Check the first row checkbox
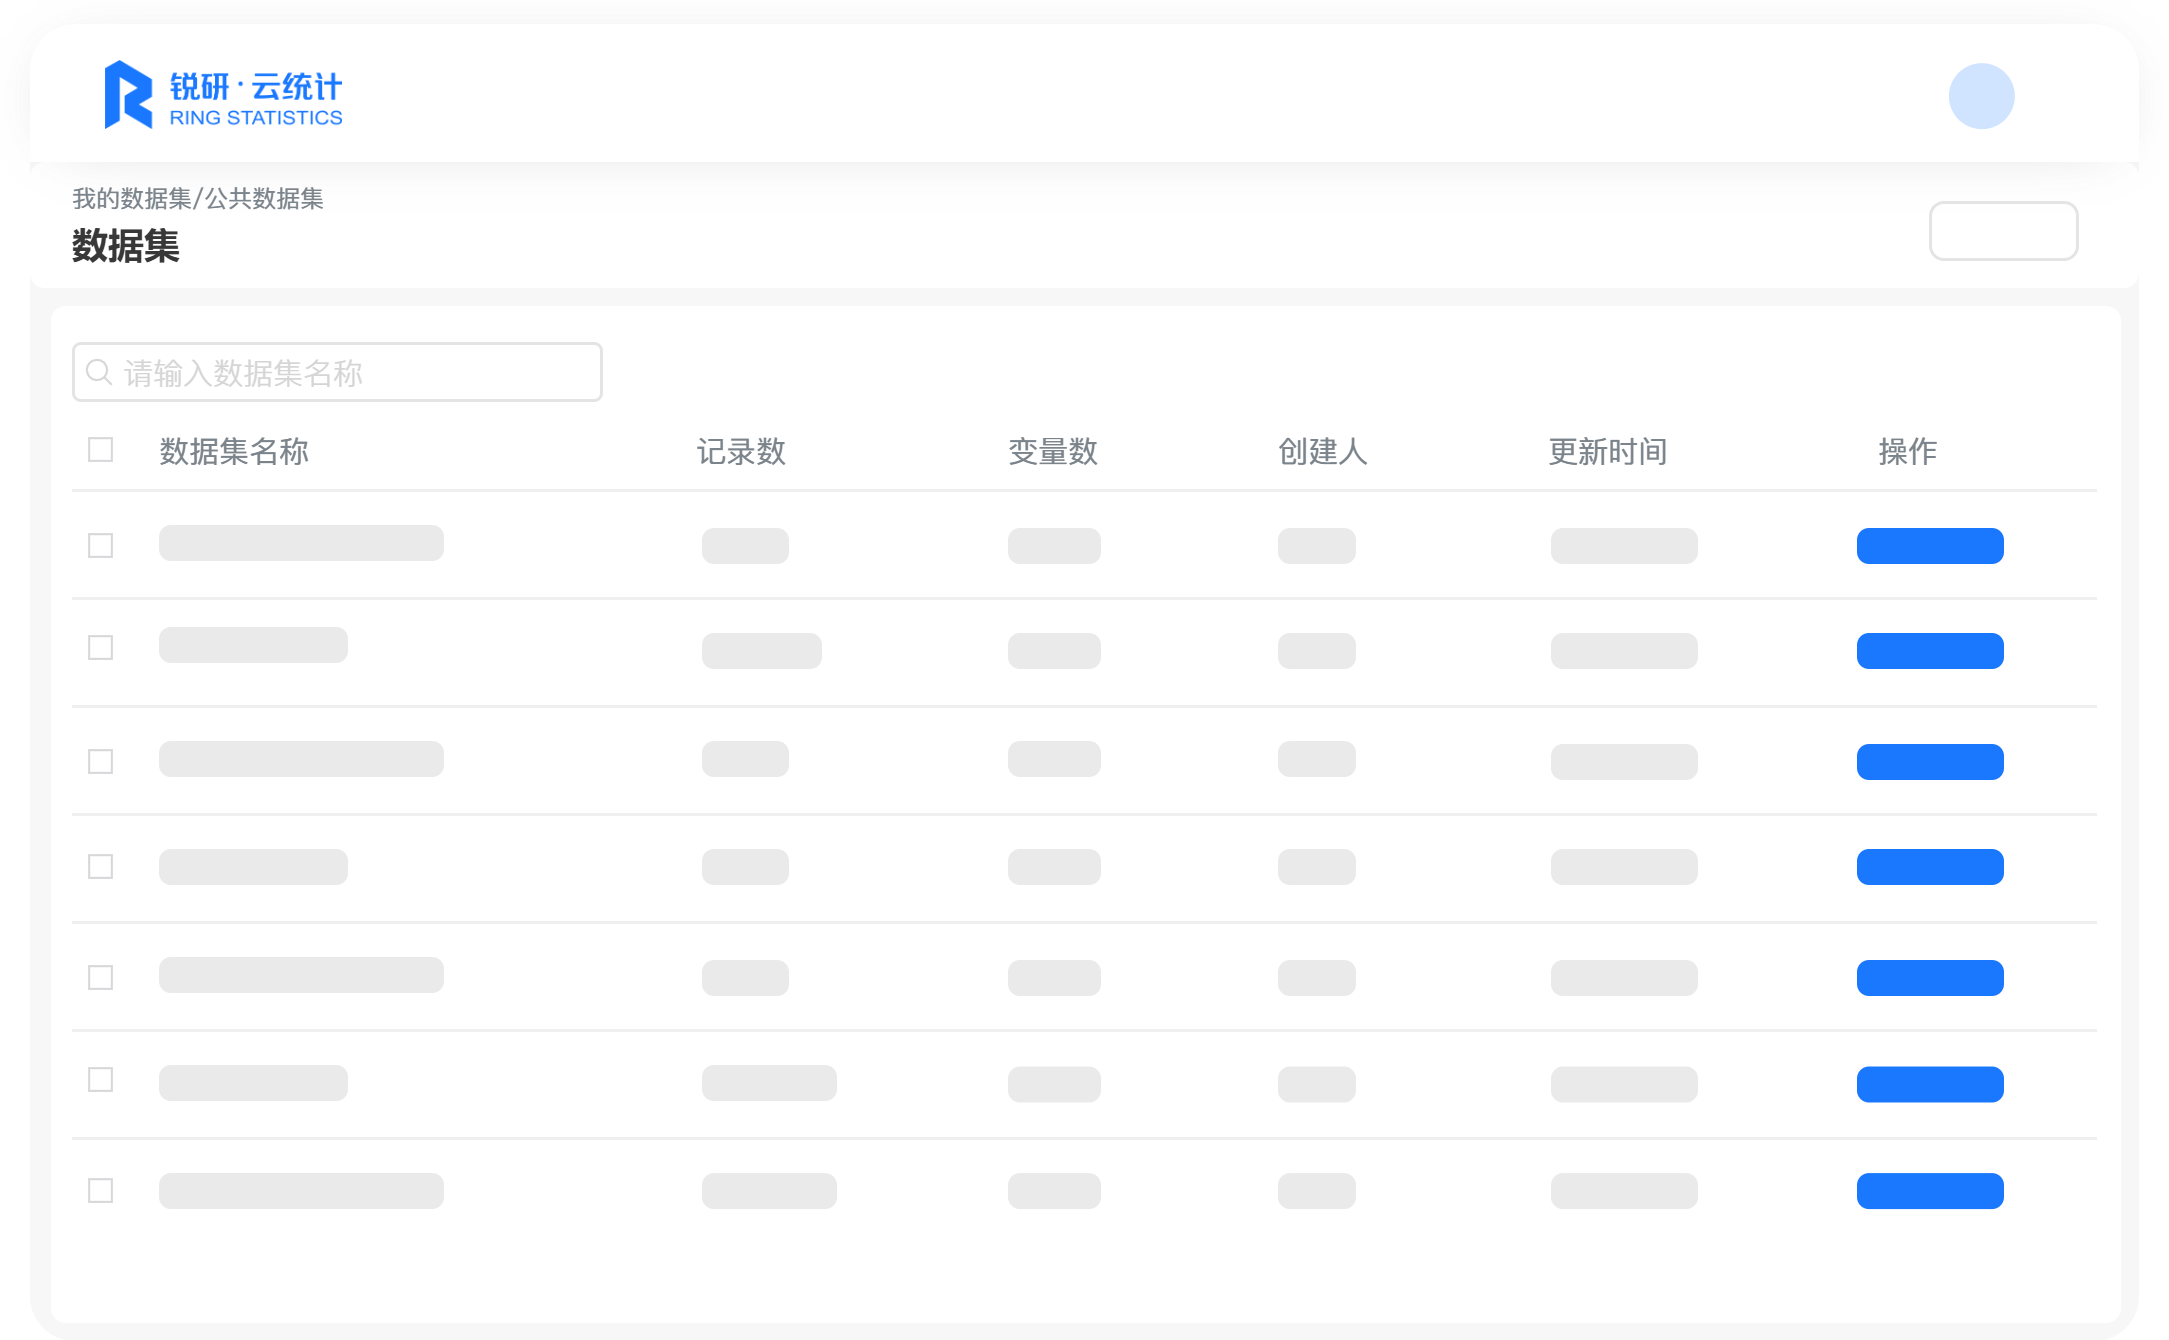 pyautogui.click(x=100, y=546)
